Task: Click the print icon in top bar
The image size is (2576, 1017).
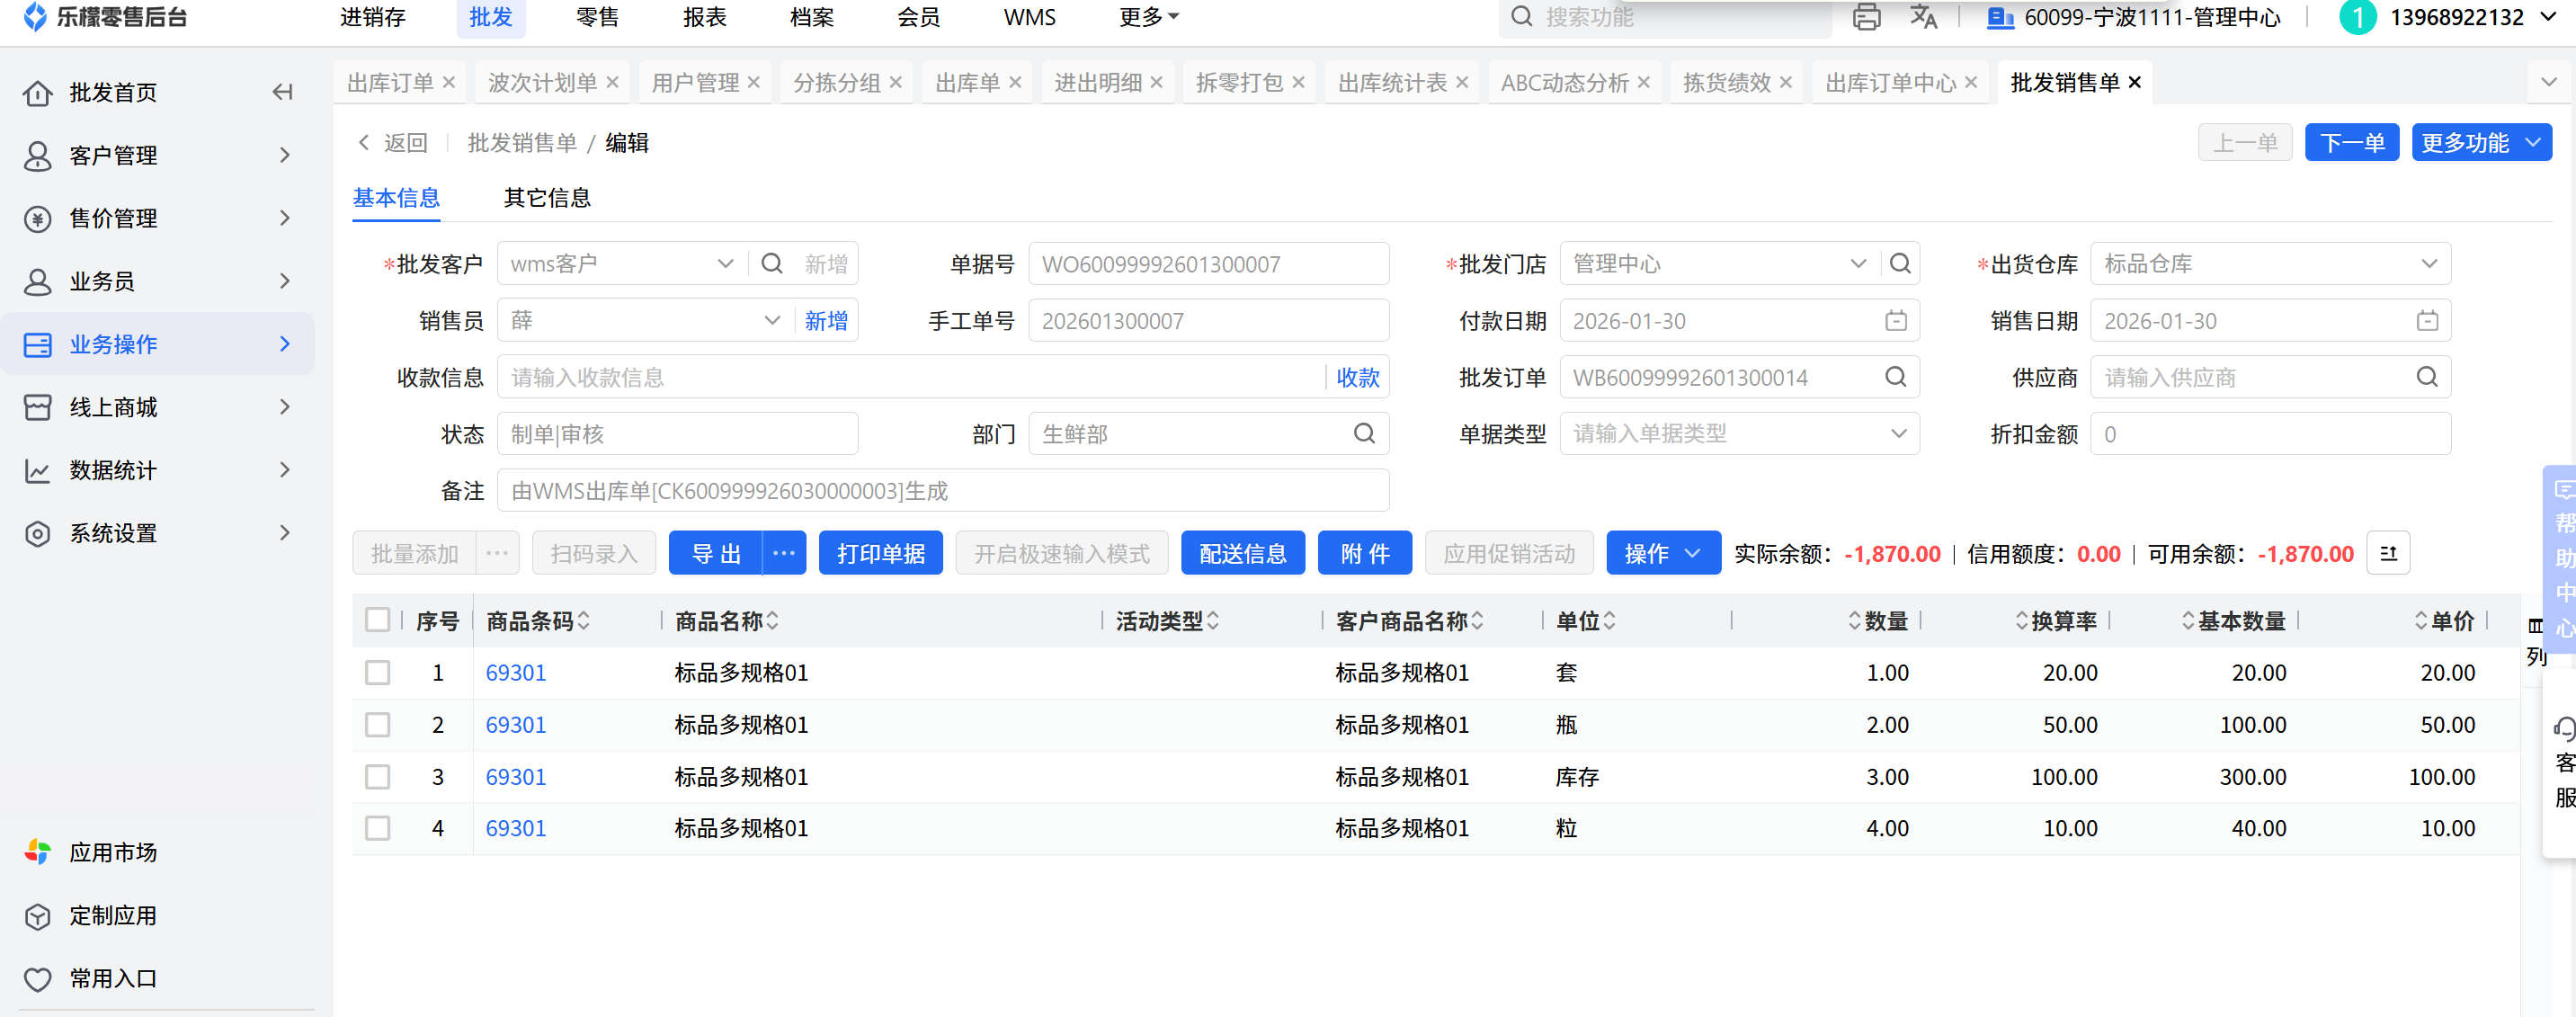Action: pyautogui.click(x=1866, y=17)
